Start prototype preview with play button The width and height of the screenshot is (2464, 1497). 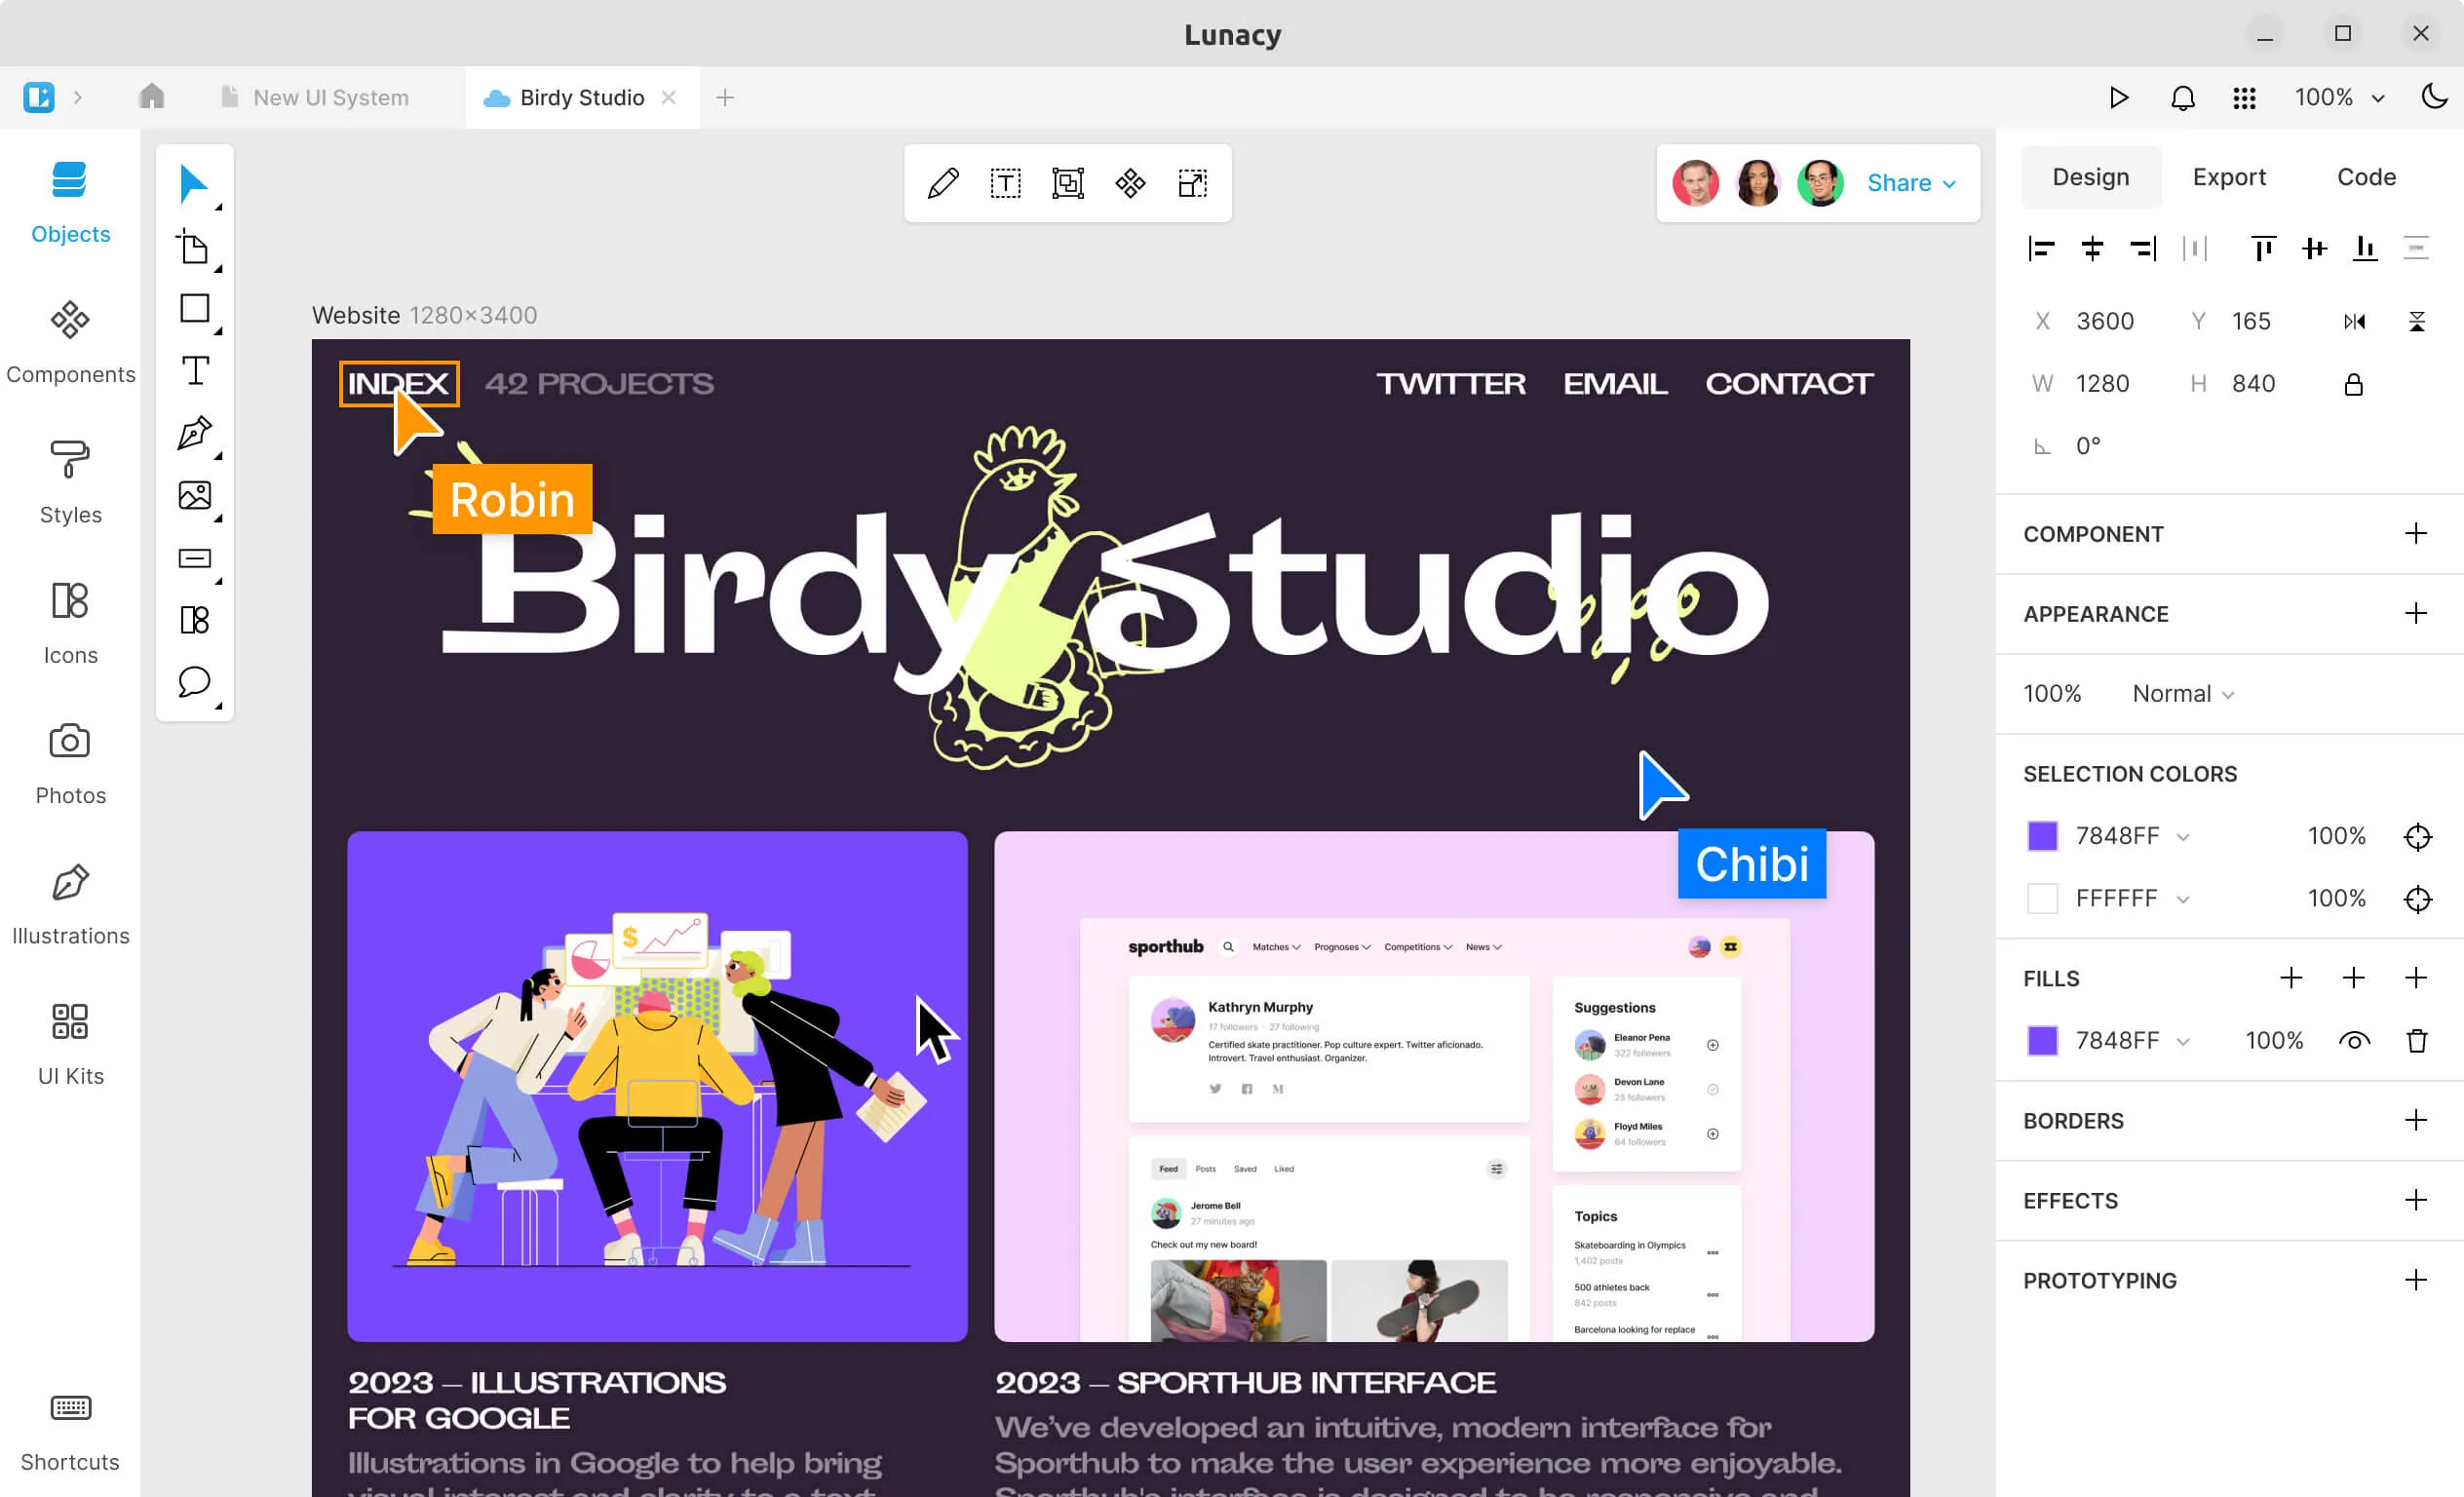coord(2118,98)
